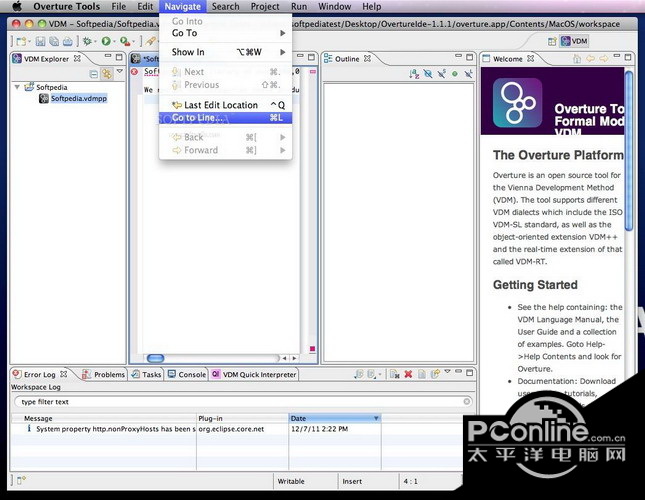
Task: Sort the log by Plug-in column header
Action: pyautogui.click(x=243, y=418)
